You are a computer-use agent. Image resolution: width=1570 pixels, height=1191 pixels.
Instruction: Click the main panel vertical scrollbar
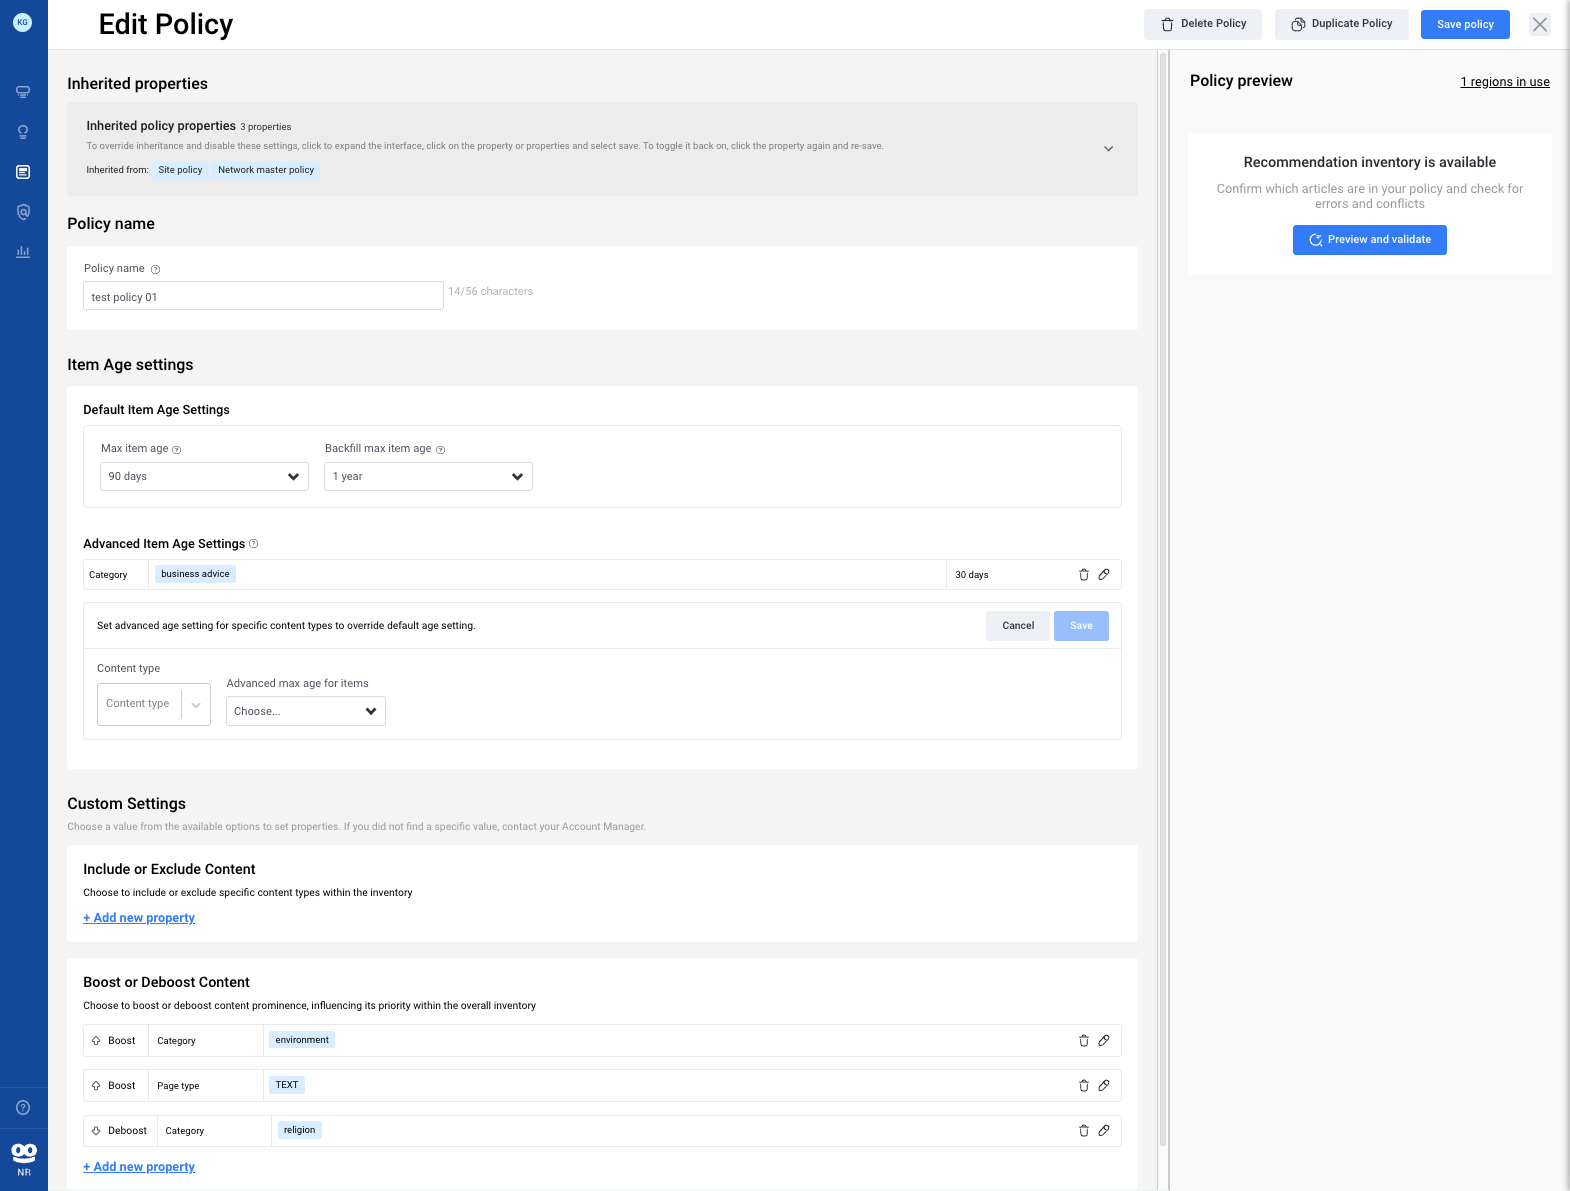pyautogui.click(x=1163, y=600)
